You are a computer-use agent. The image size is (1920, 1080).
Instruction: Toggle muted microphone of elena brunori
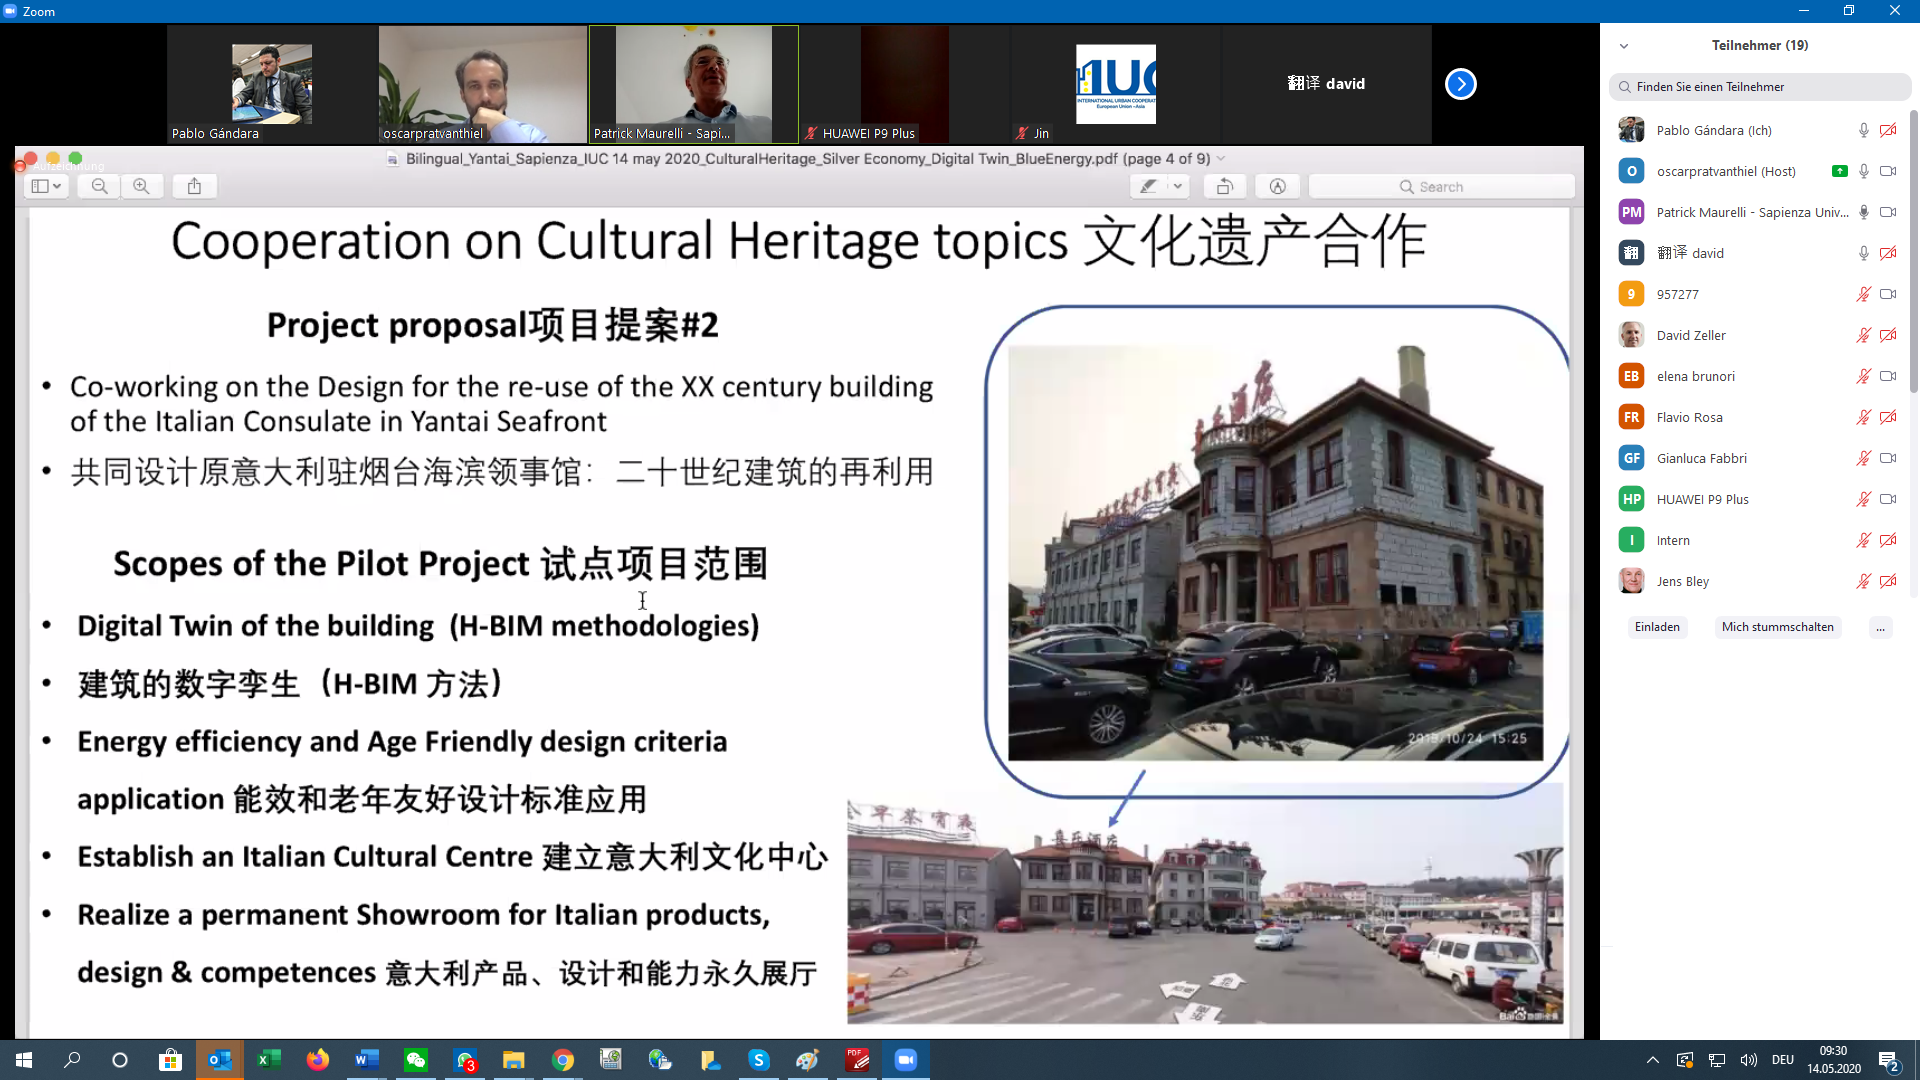coord(1863,376)
